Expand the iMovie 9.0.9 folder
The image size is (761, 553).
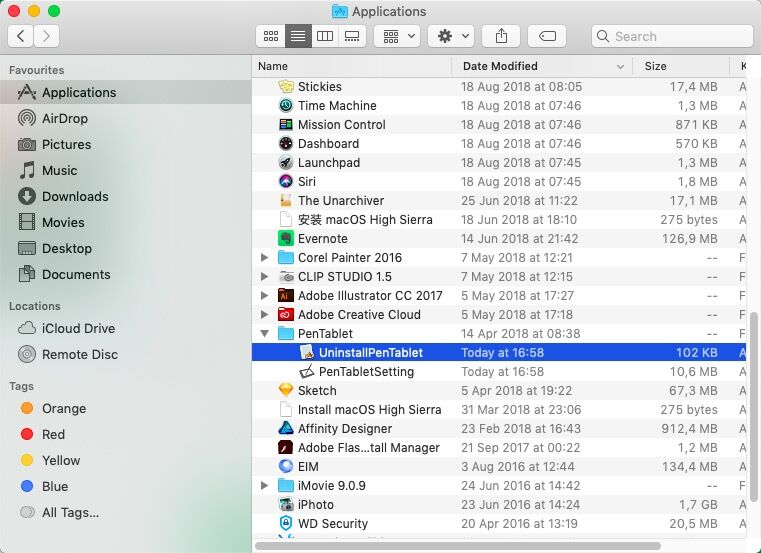coord(265,485)
